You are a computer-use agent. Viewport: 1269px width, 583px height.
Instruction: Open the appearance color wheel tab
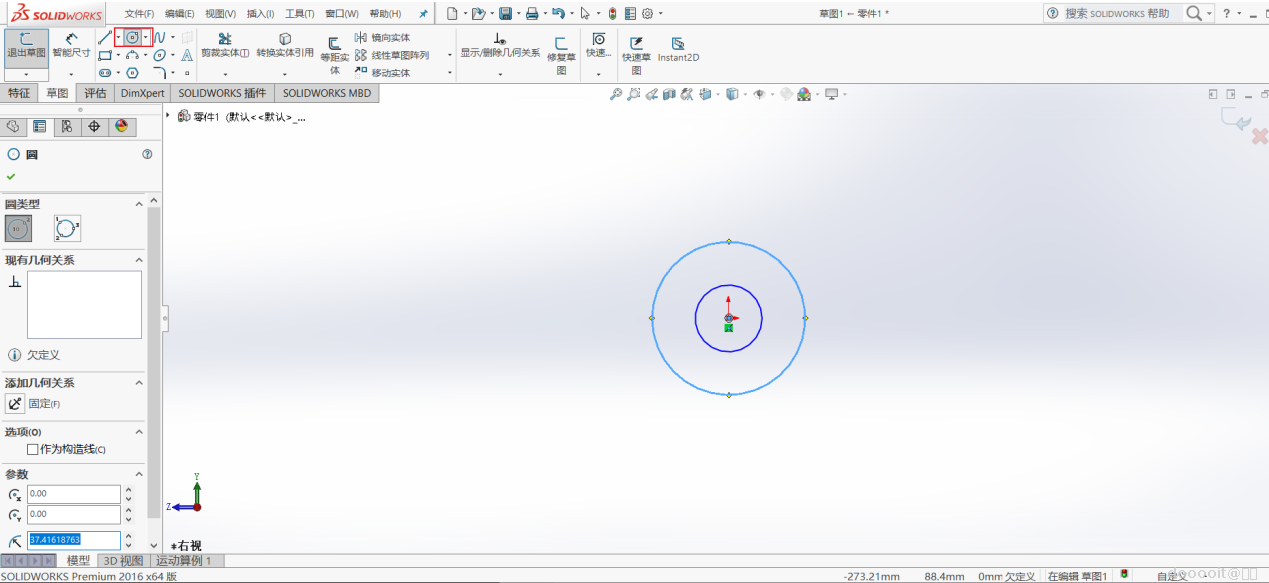(x=121, y=126)
